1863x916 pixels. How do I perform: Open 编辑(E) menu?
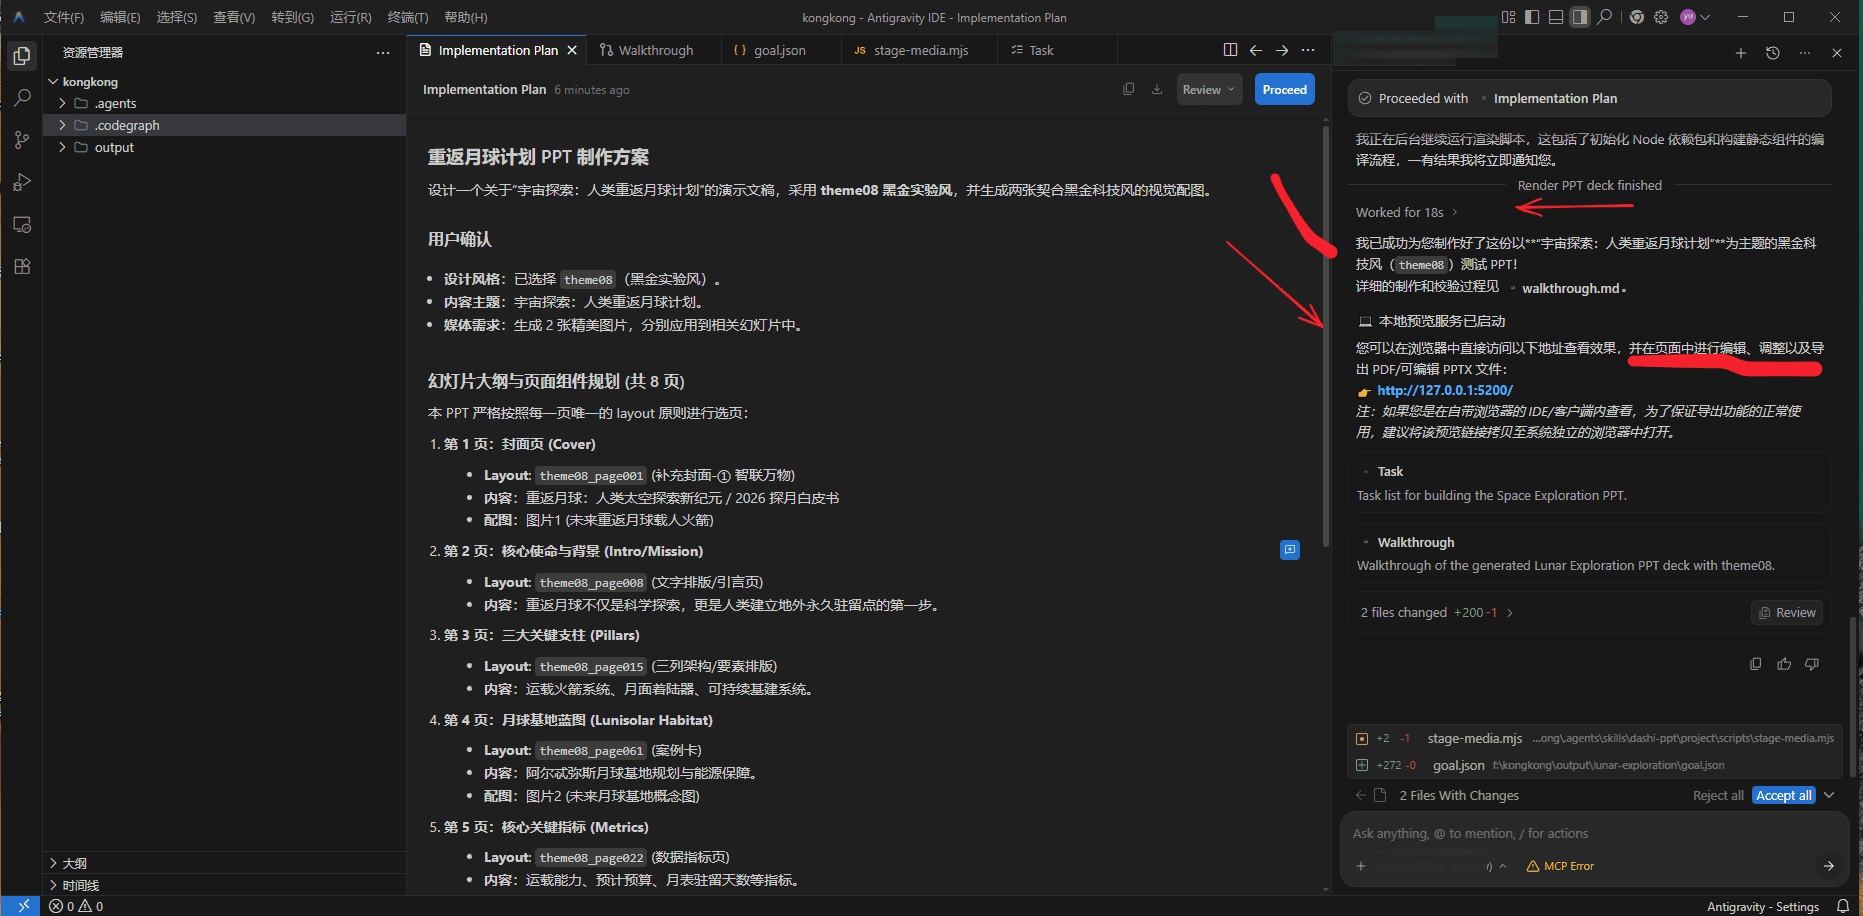(120, 17)
